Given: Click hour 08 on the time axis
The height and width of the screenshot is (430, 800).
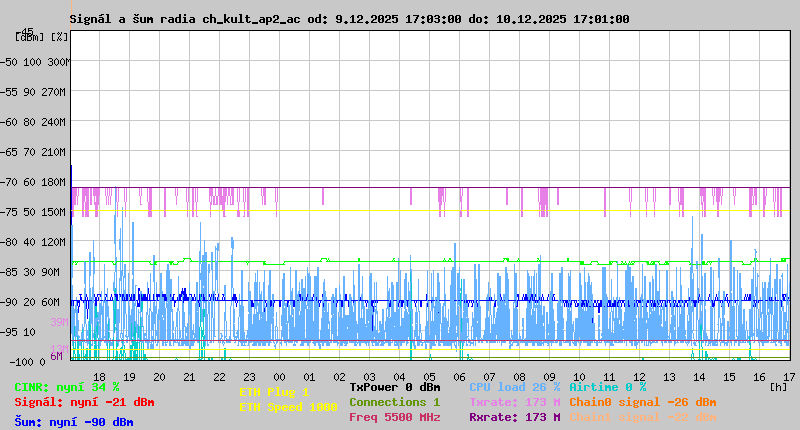Looking at the screenshot, I should point(520,376).
